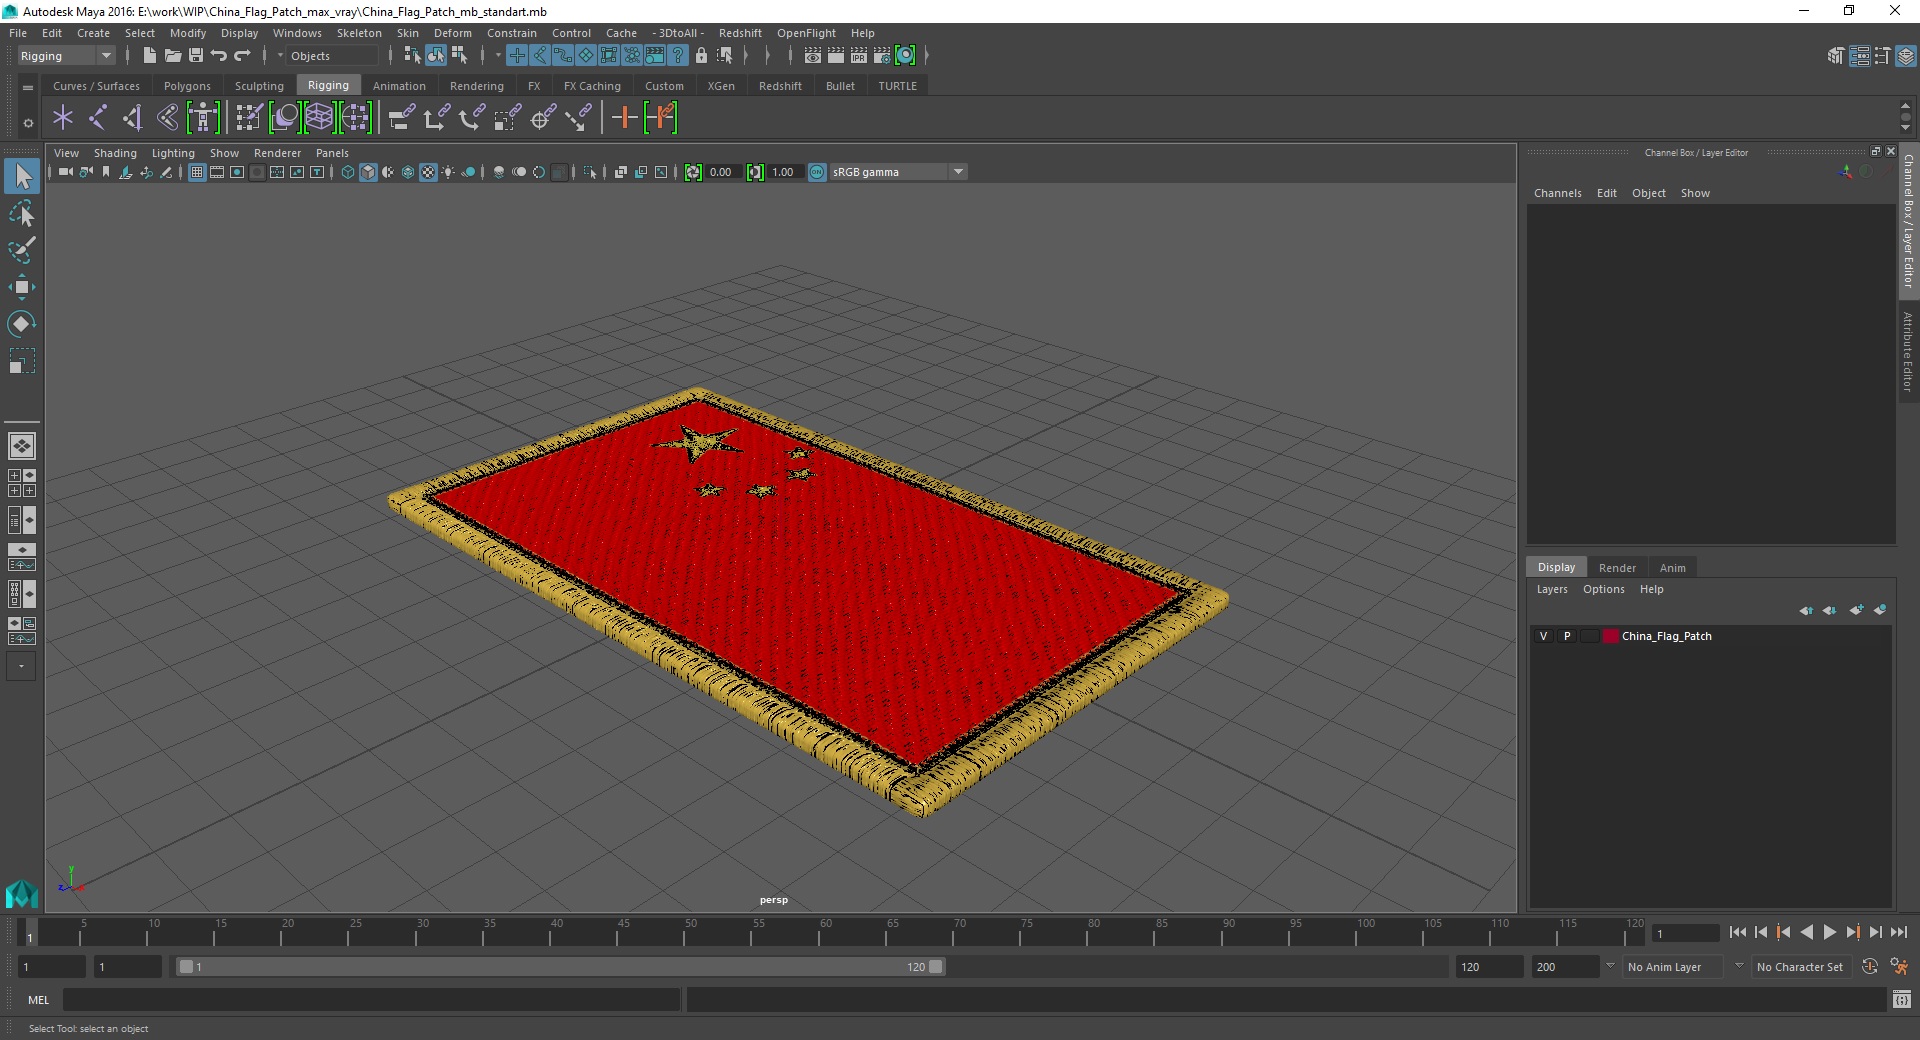Screen dimensions: 1920x1040
Task: Activate the Paint Selection tool
Action: [22, 250]
